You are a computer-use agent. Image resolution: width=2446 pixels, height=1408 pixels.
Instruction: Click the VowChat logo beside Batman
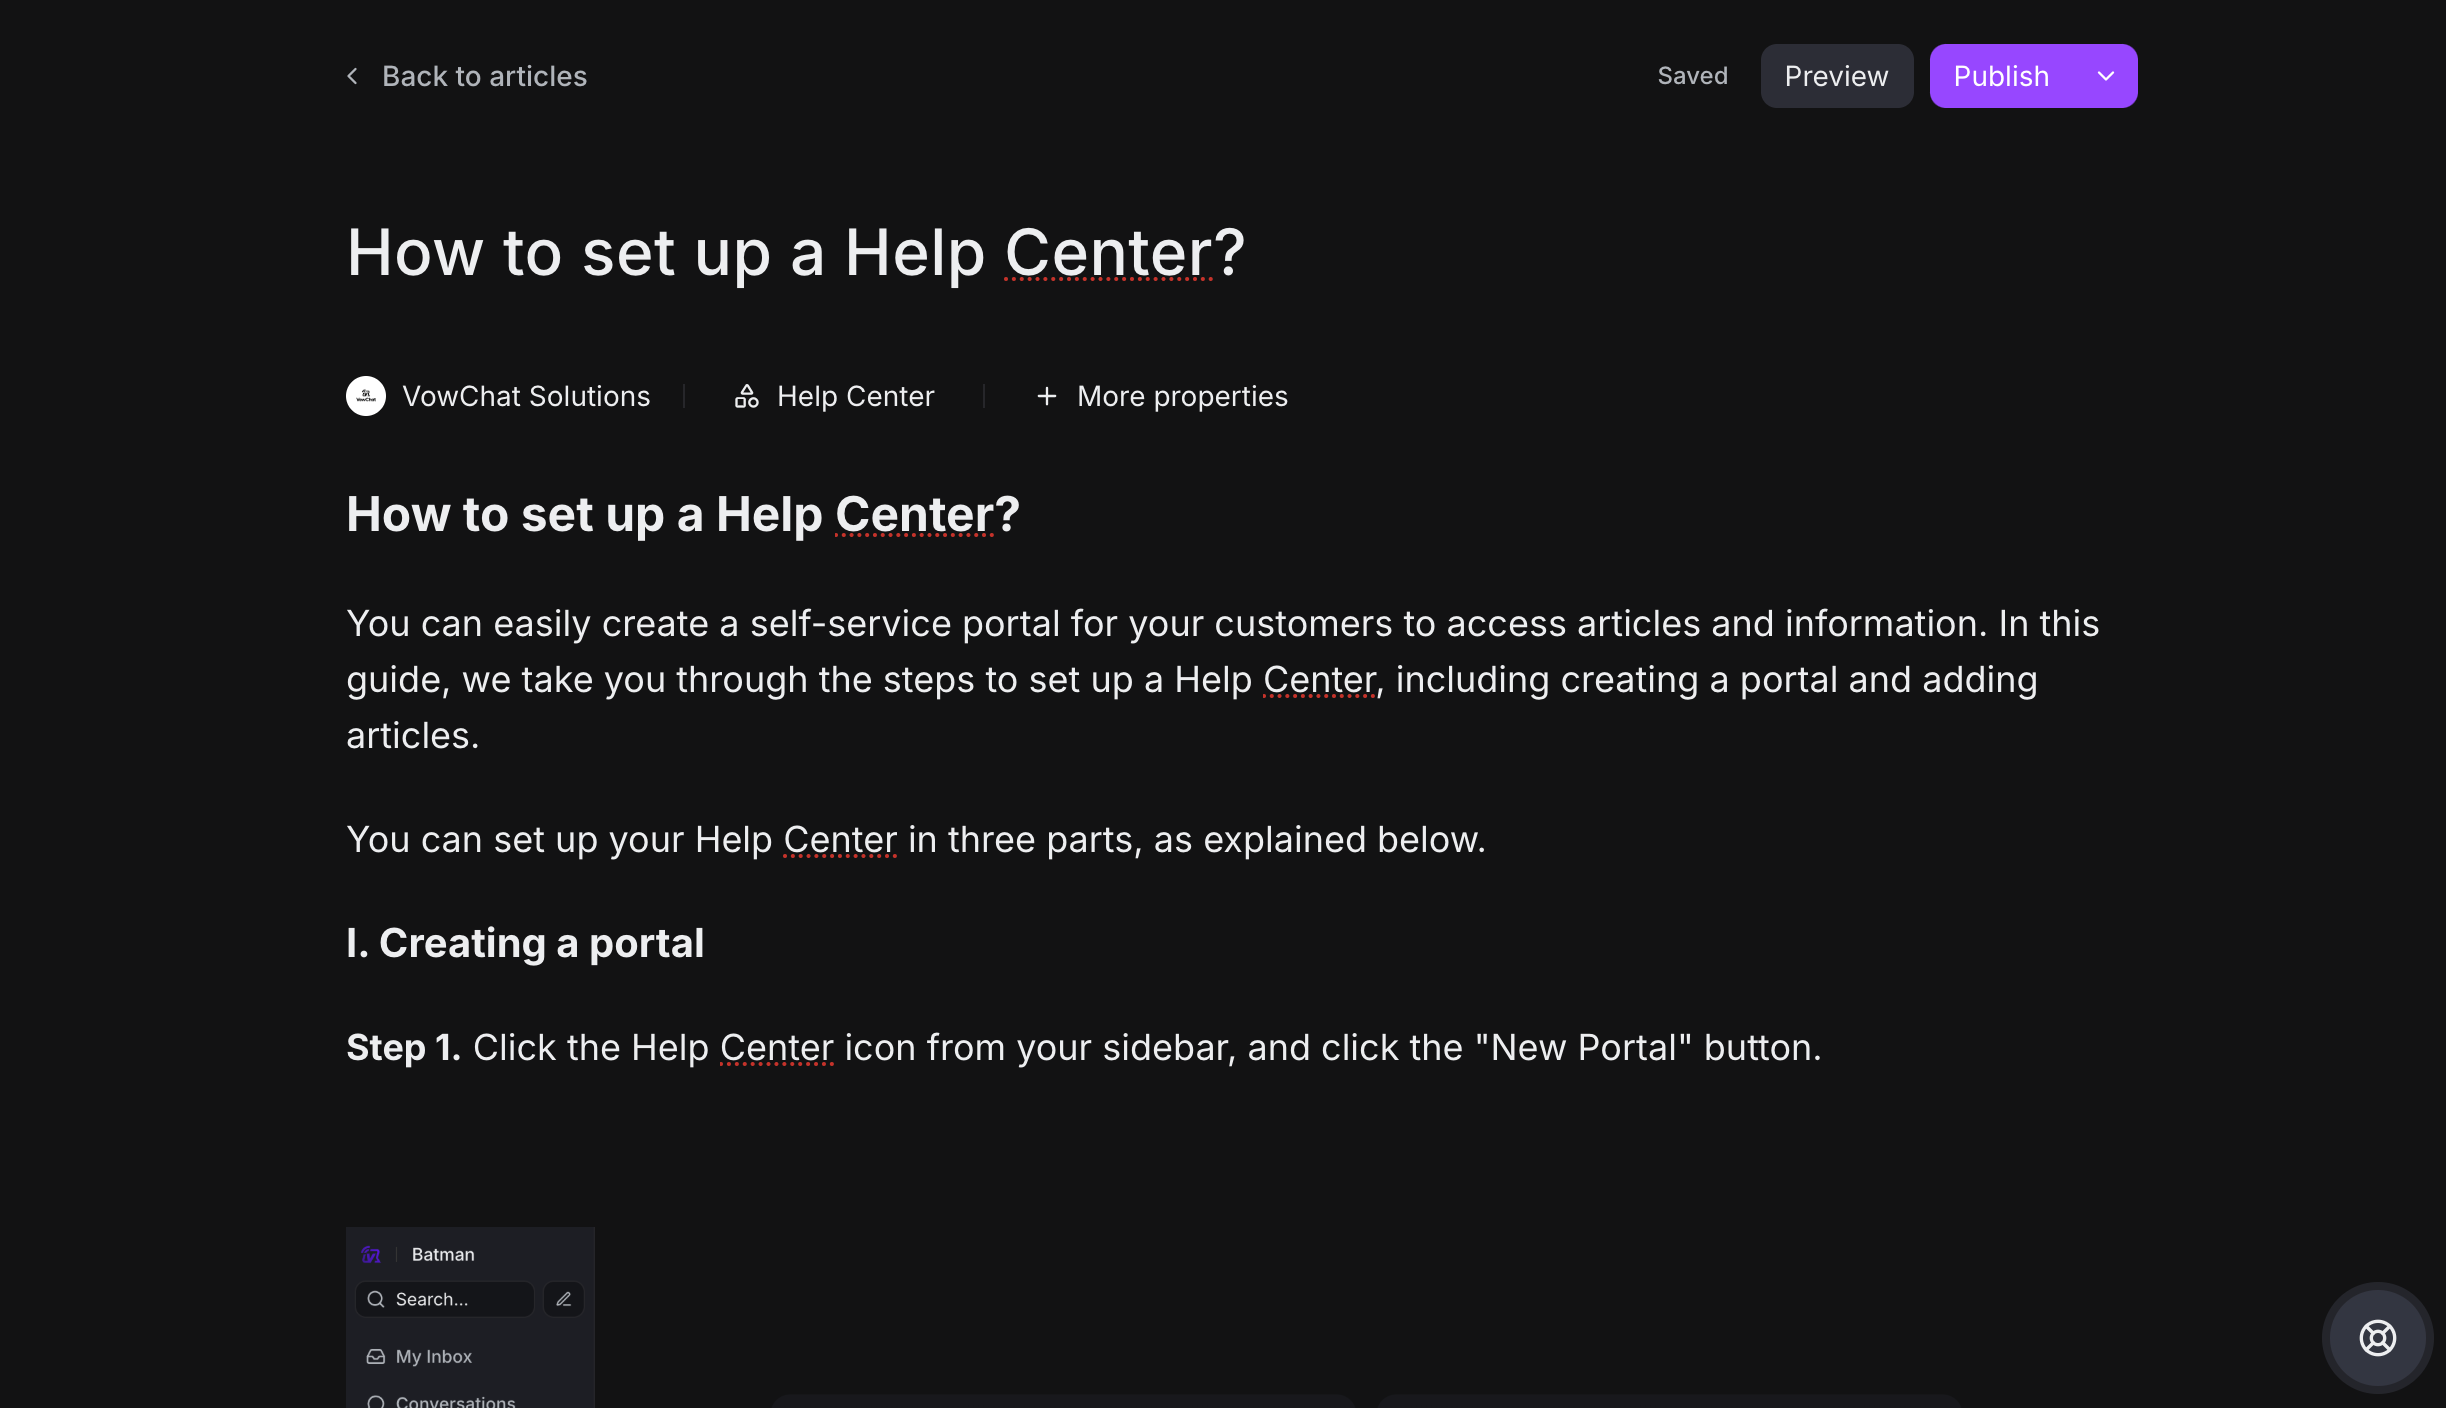[x=371, y=1254]
